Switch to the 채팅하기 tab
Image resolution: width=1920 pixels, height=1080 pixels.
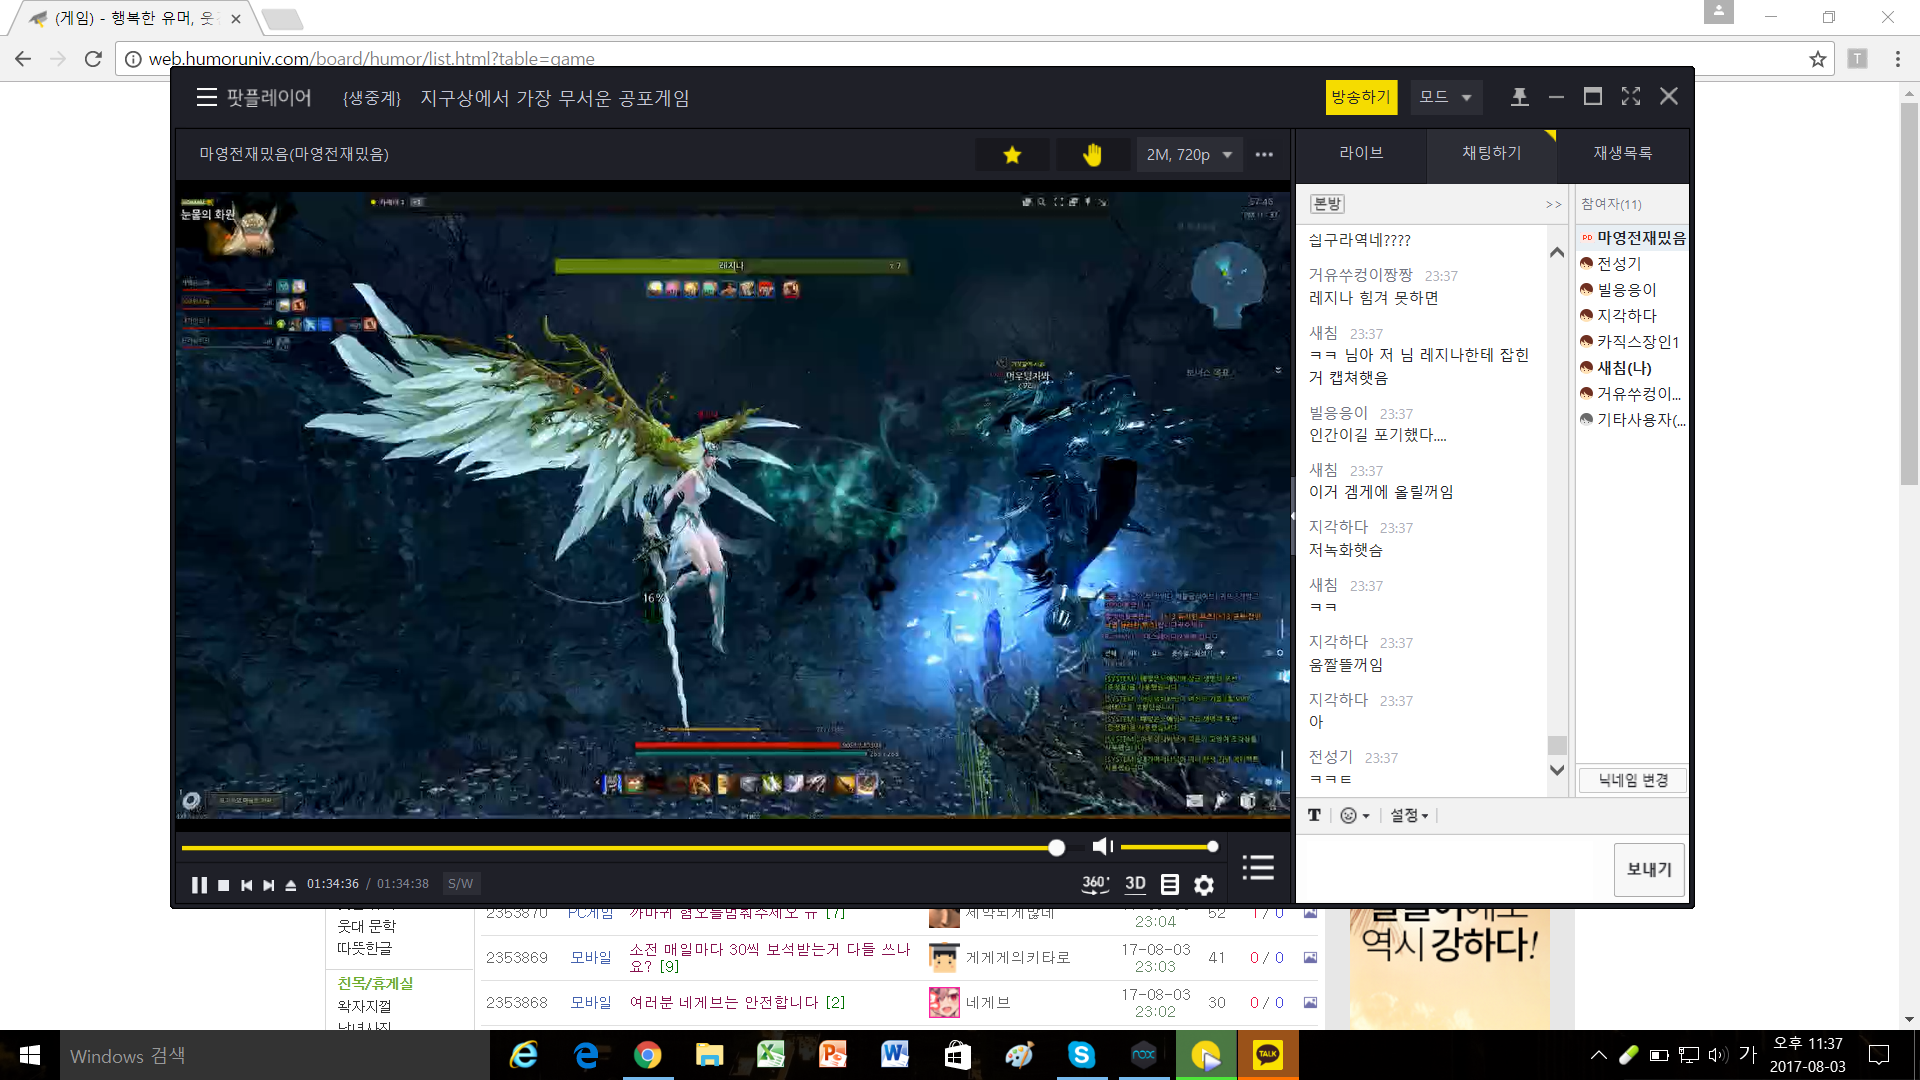[x=1491, y=153]
